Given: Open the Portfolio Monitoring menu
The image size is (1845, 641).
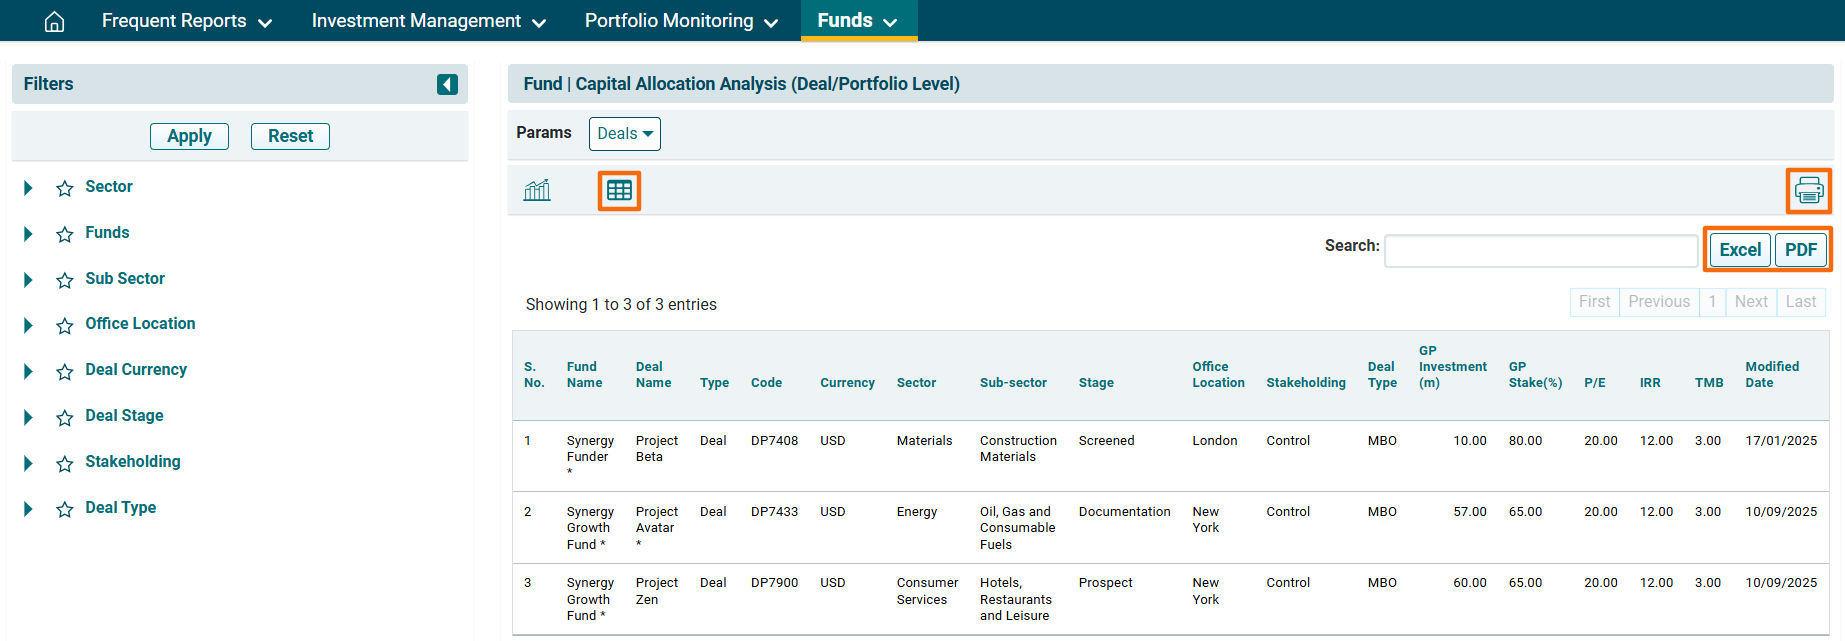Looking at the screenshot, I should coord(680,21).
